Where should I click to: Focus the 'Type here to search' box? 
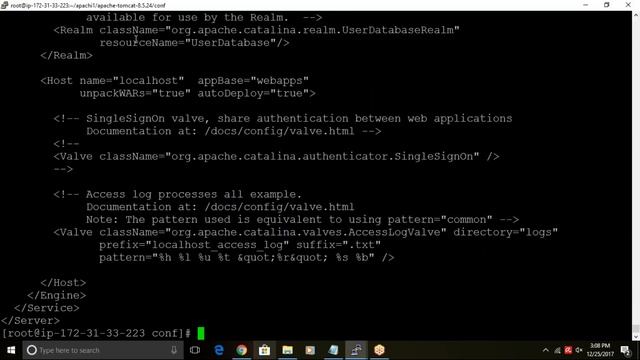point(103,350)
